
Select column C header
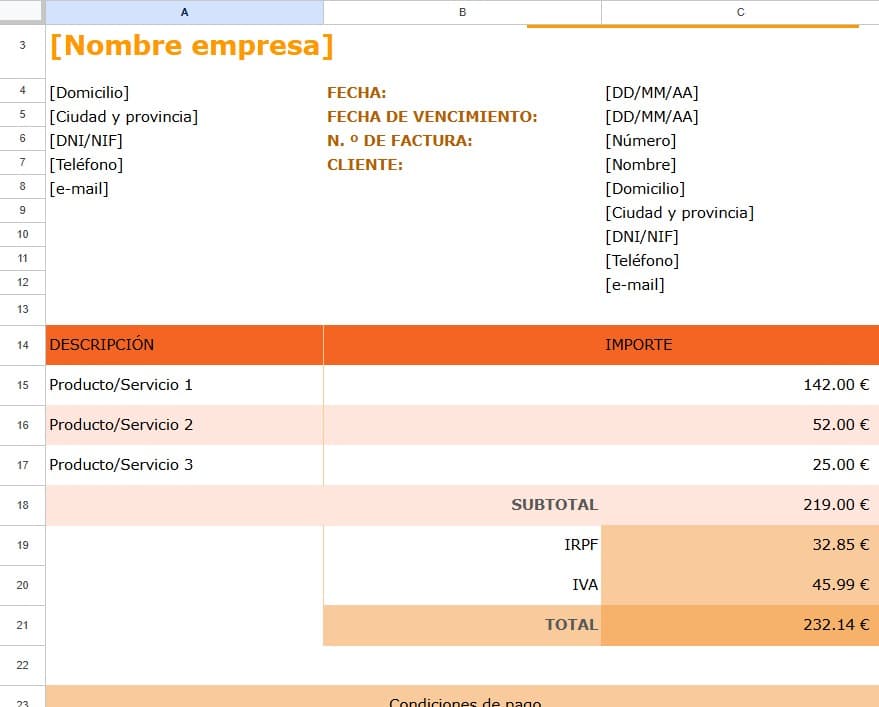(740, 12)
